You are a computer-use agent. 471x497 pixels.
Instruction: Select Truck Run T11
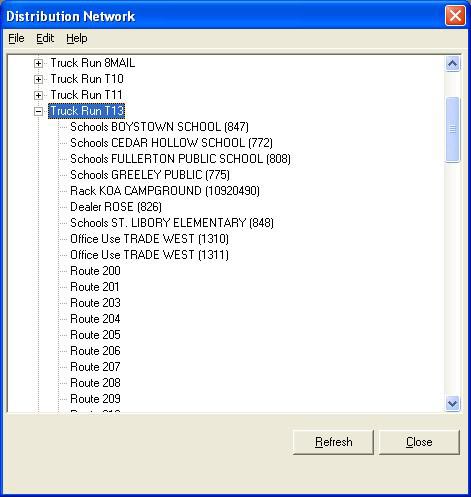coord(86,95)
